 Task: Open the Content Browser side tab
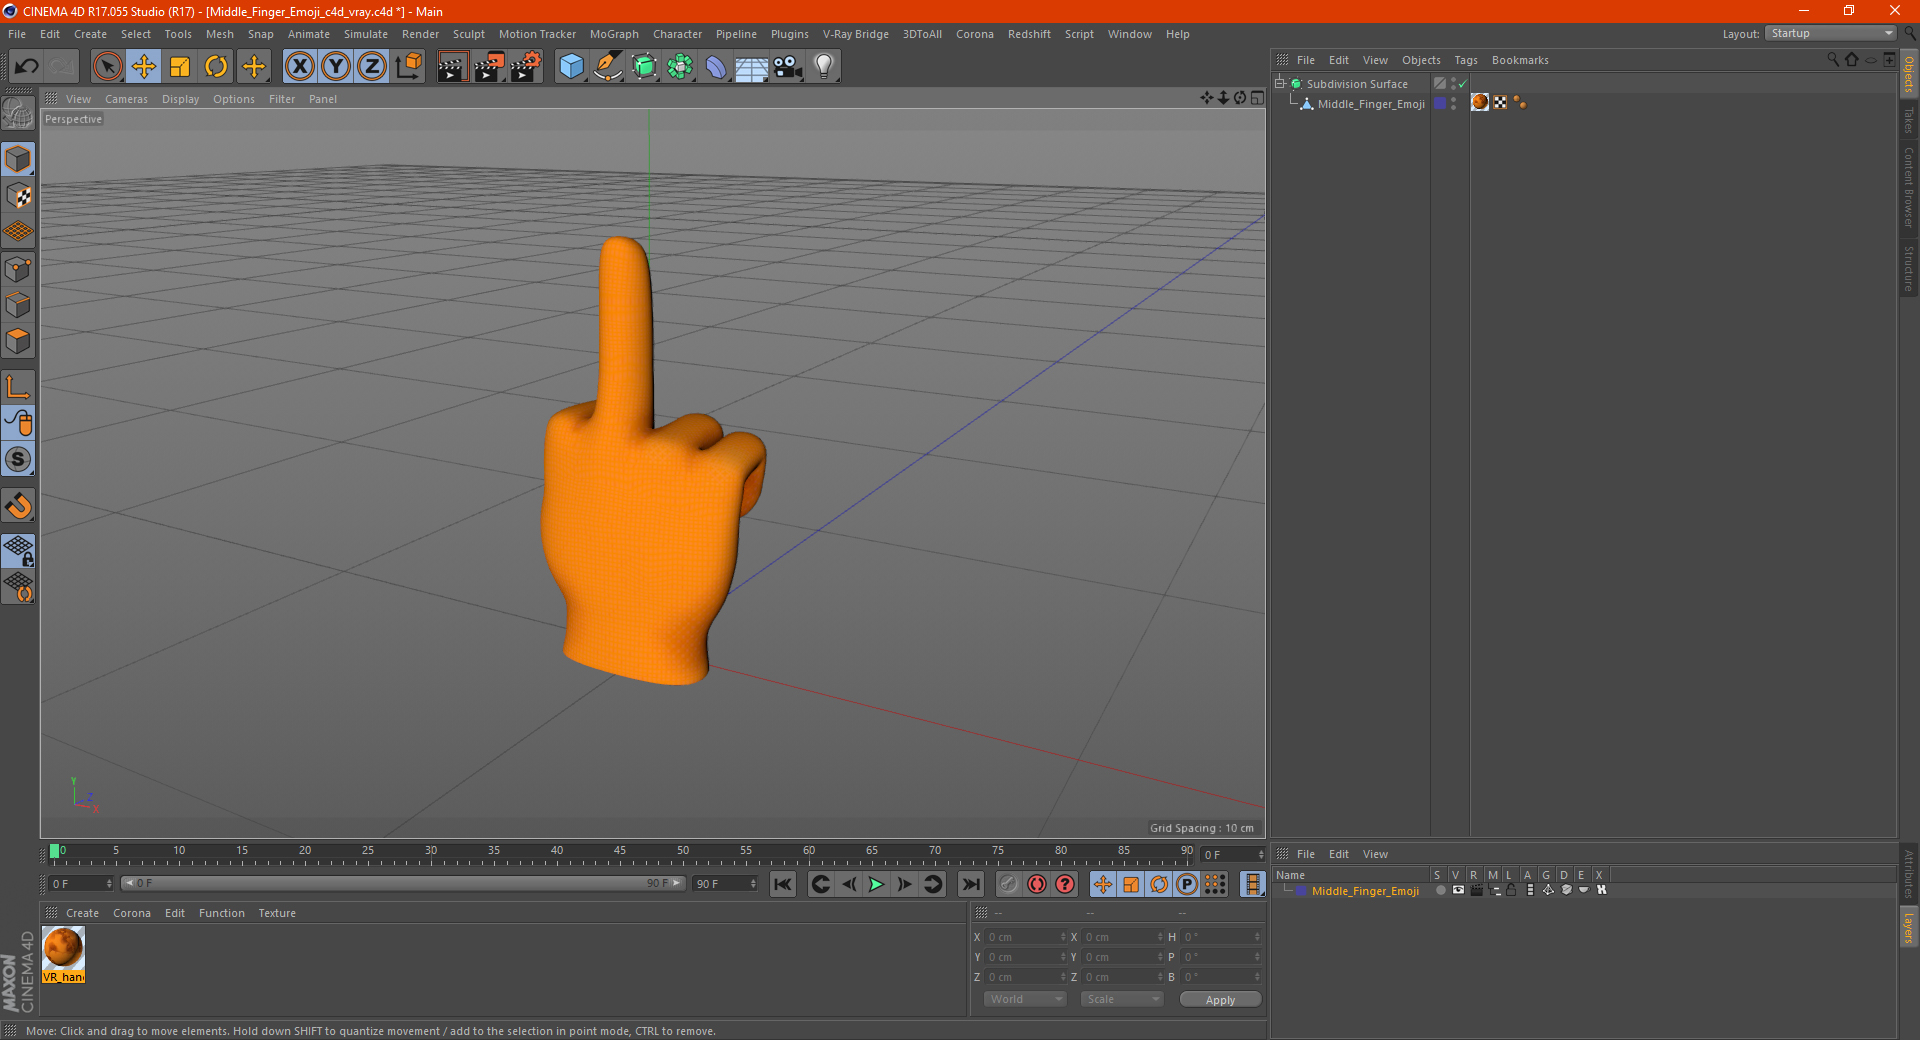click(1908, 188)
